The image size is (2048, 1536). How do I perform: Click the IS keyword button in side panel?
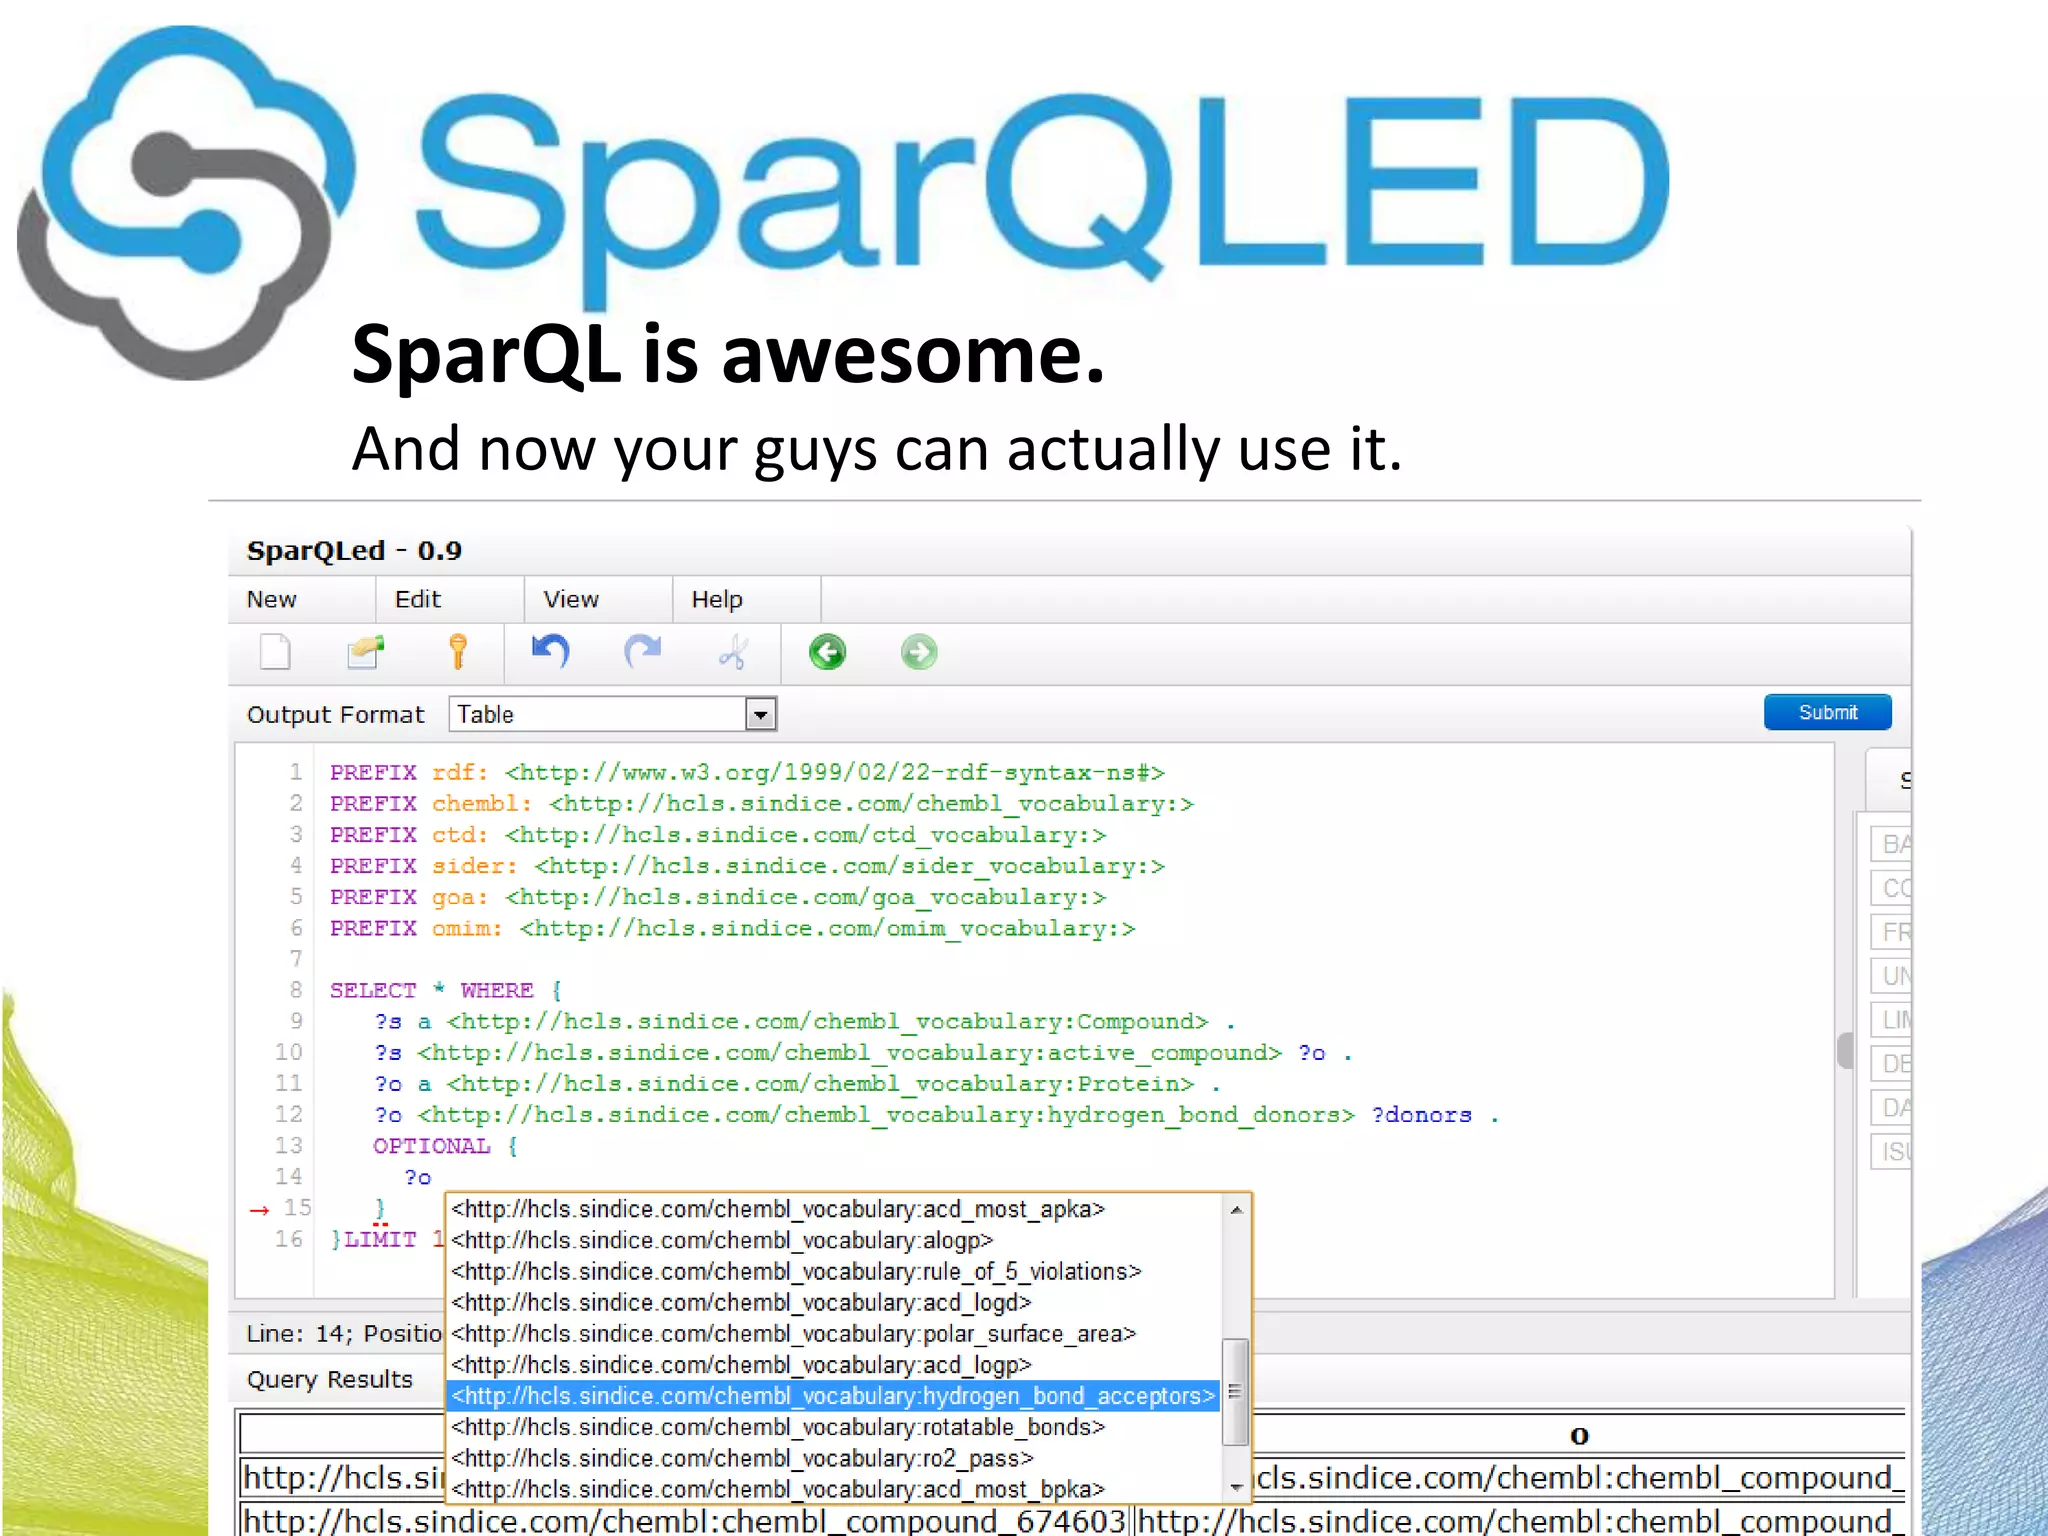1892,1152
